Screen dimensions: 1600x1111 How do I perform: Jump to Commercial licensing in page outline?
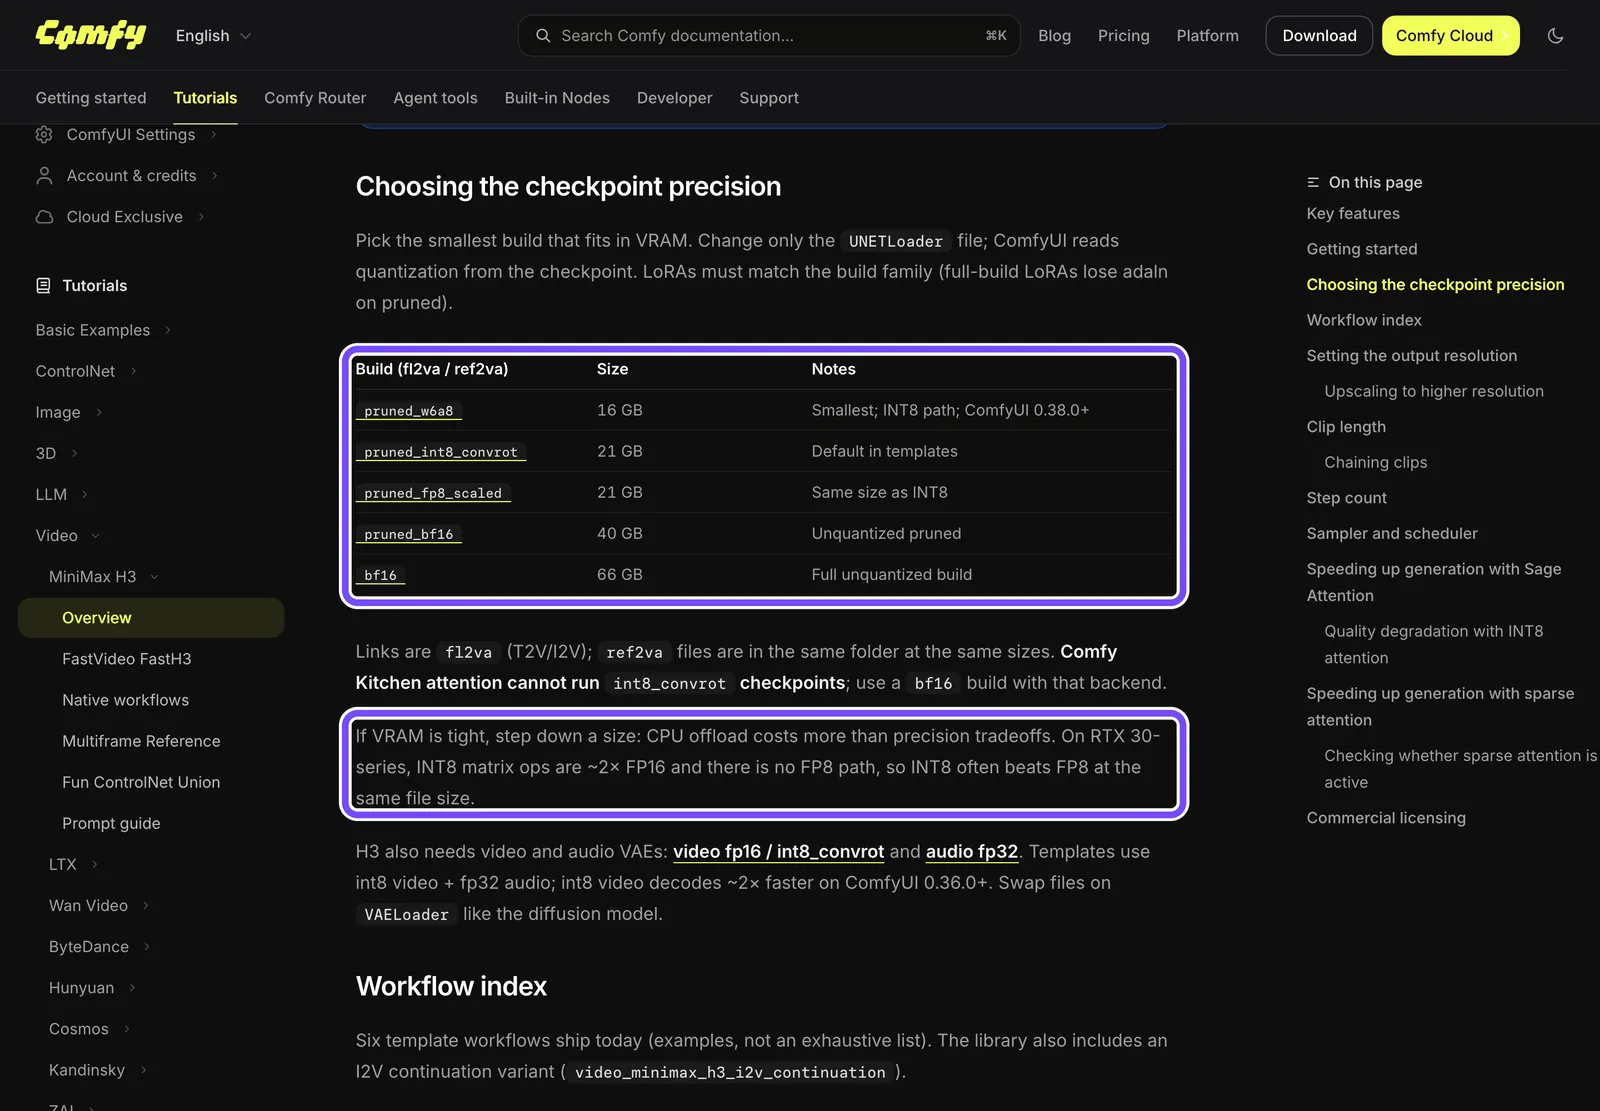click(x=1385, y=818)
